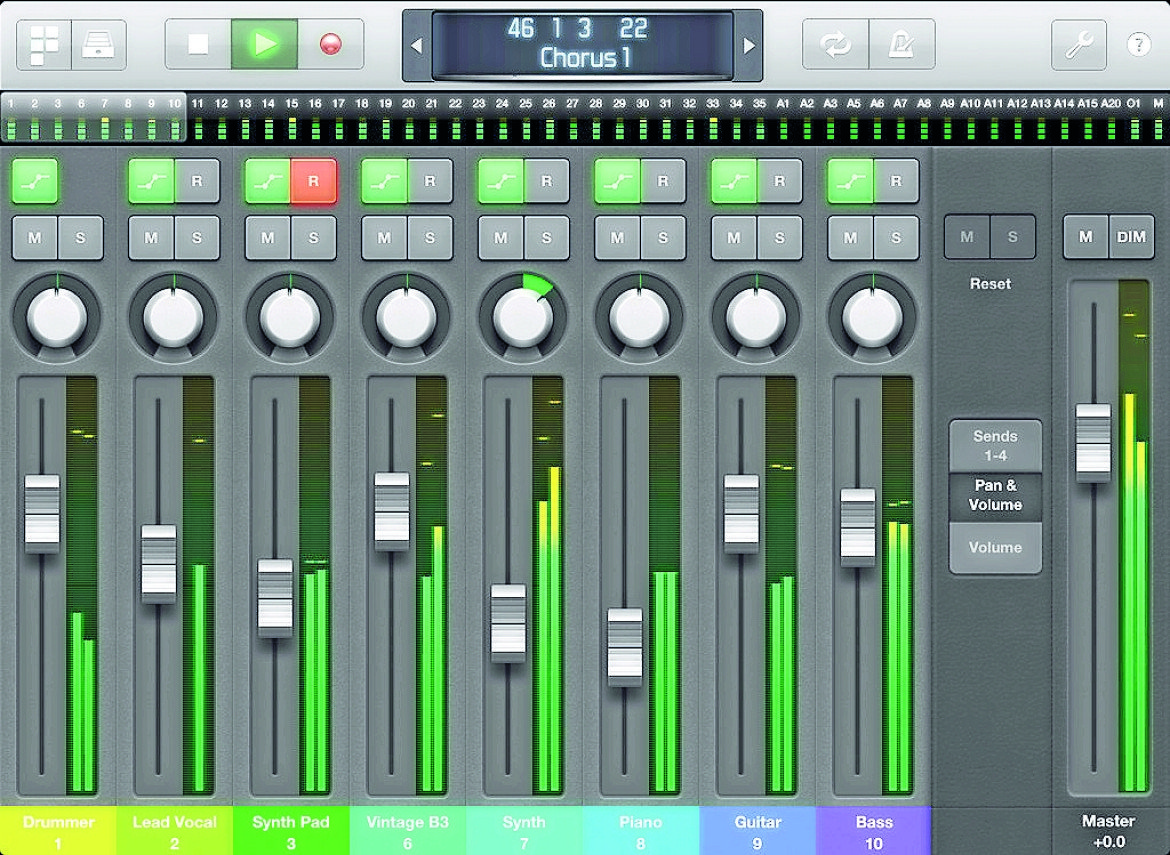Toggle automation on the Lead Vocal channel
Screen dimensions: 1170x855
(151, 181)
